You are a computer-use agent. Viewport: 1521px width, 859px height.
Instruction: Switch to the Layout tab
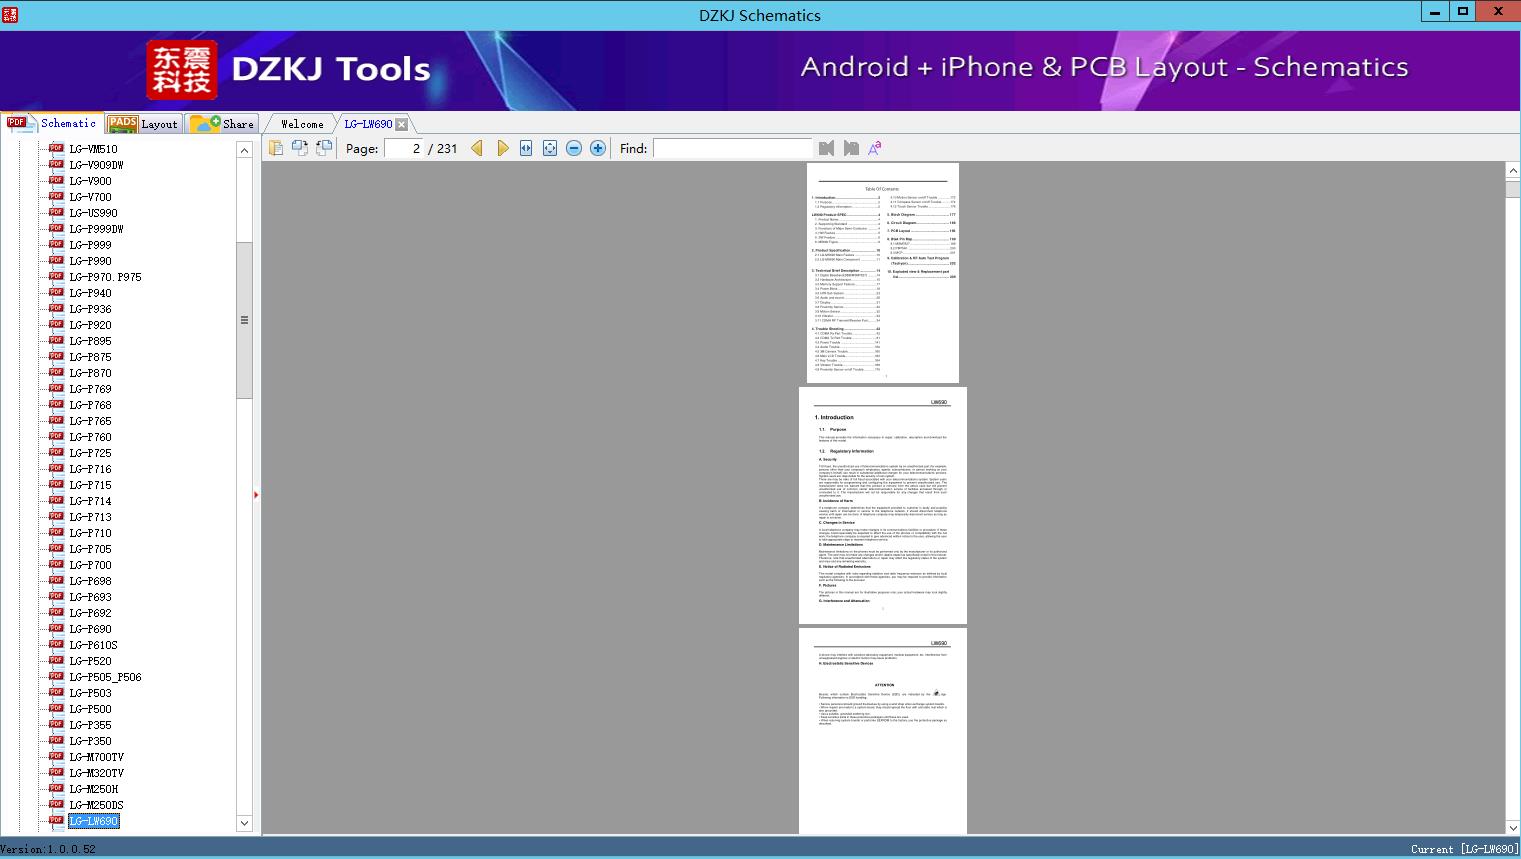(x=143, y=124)
